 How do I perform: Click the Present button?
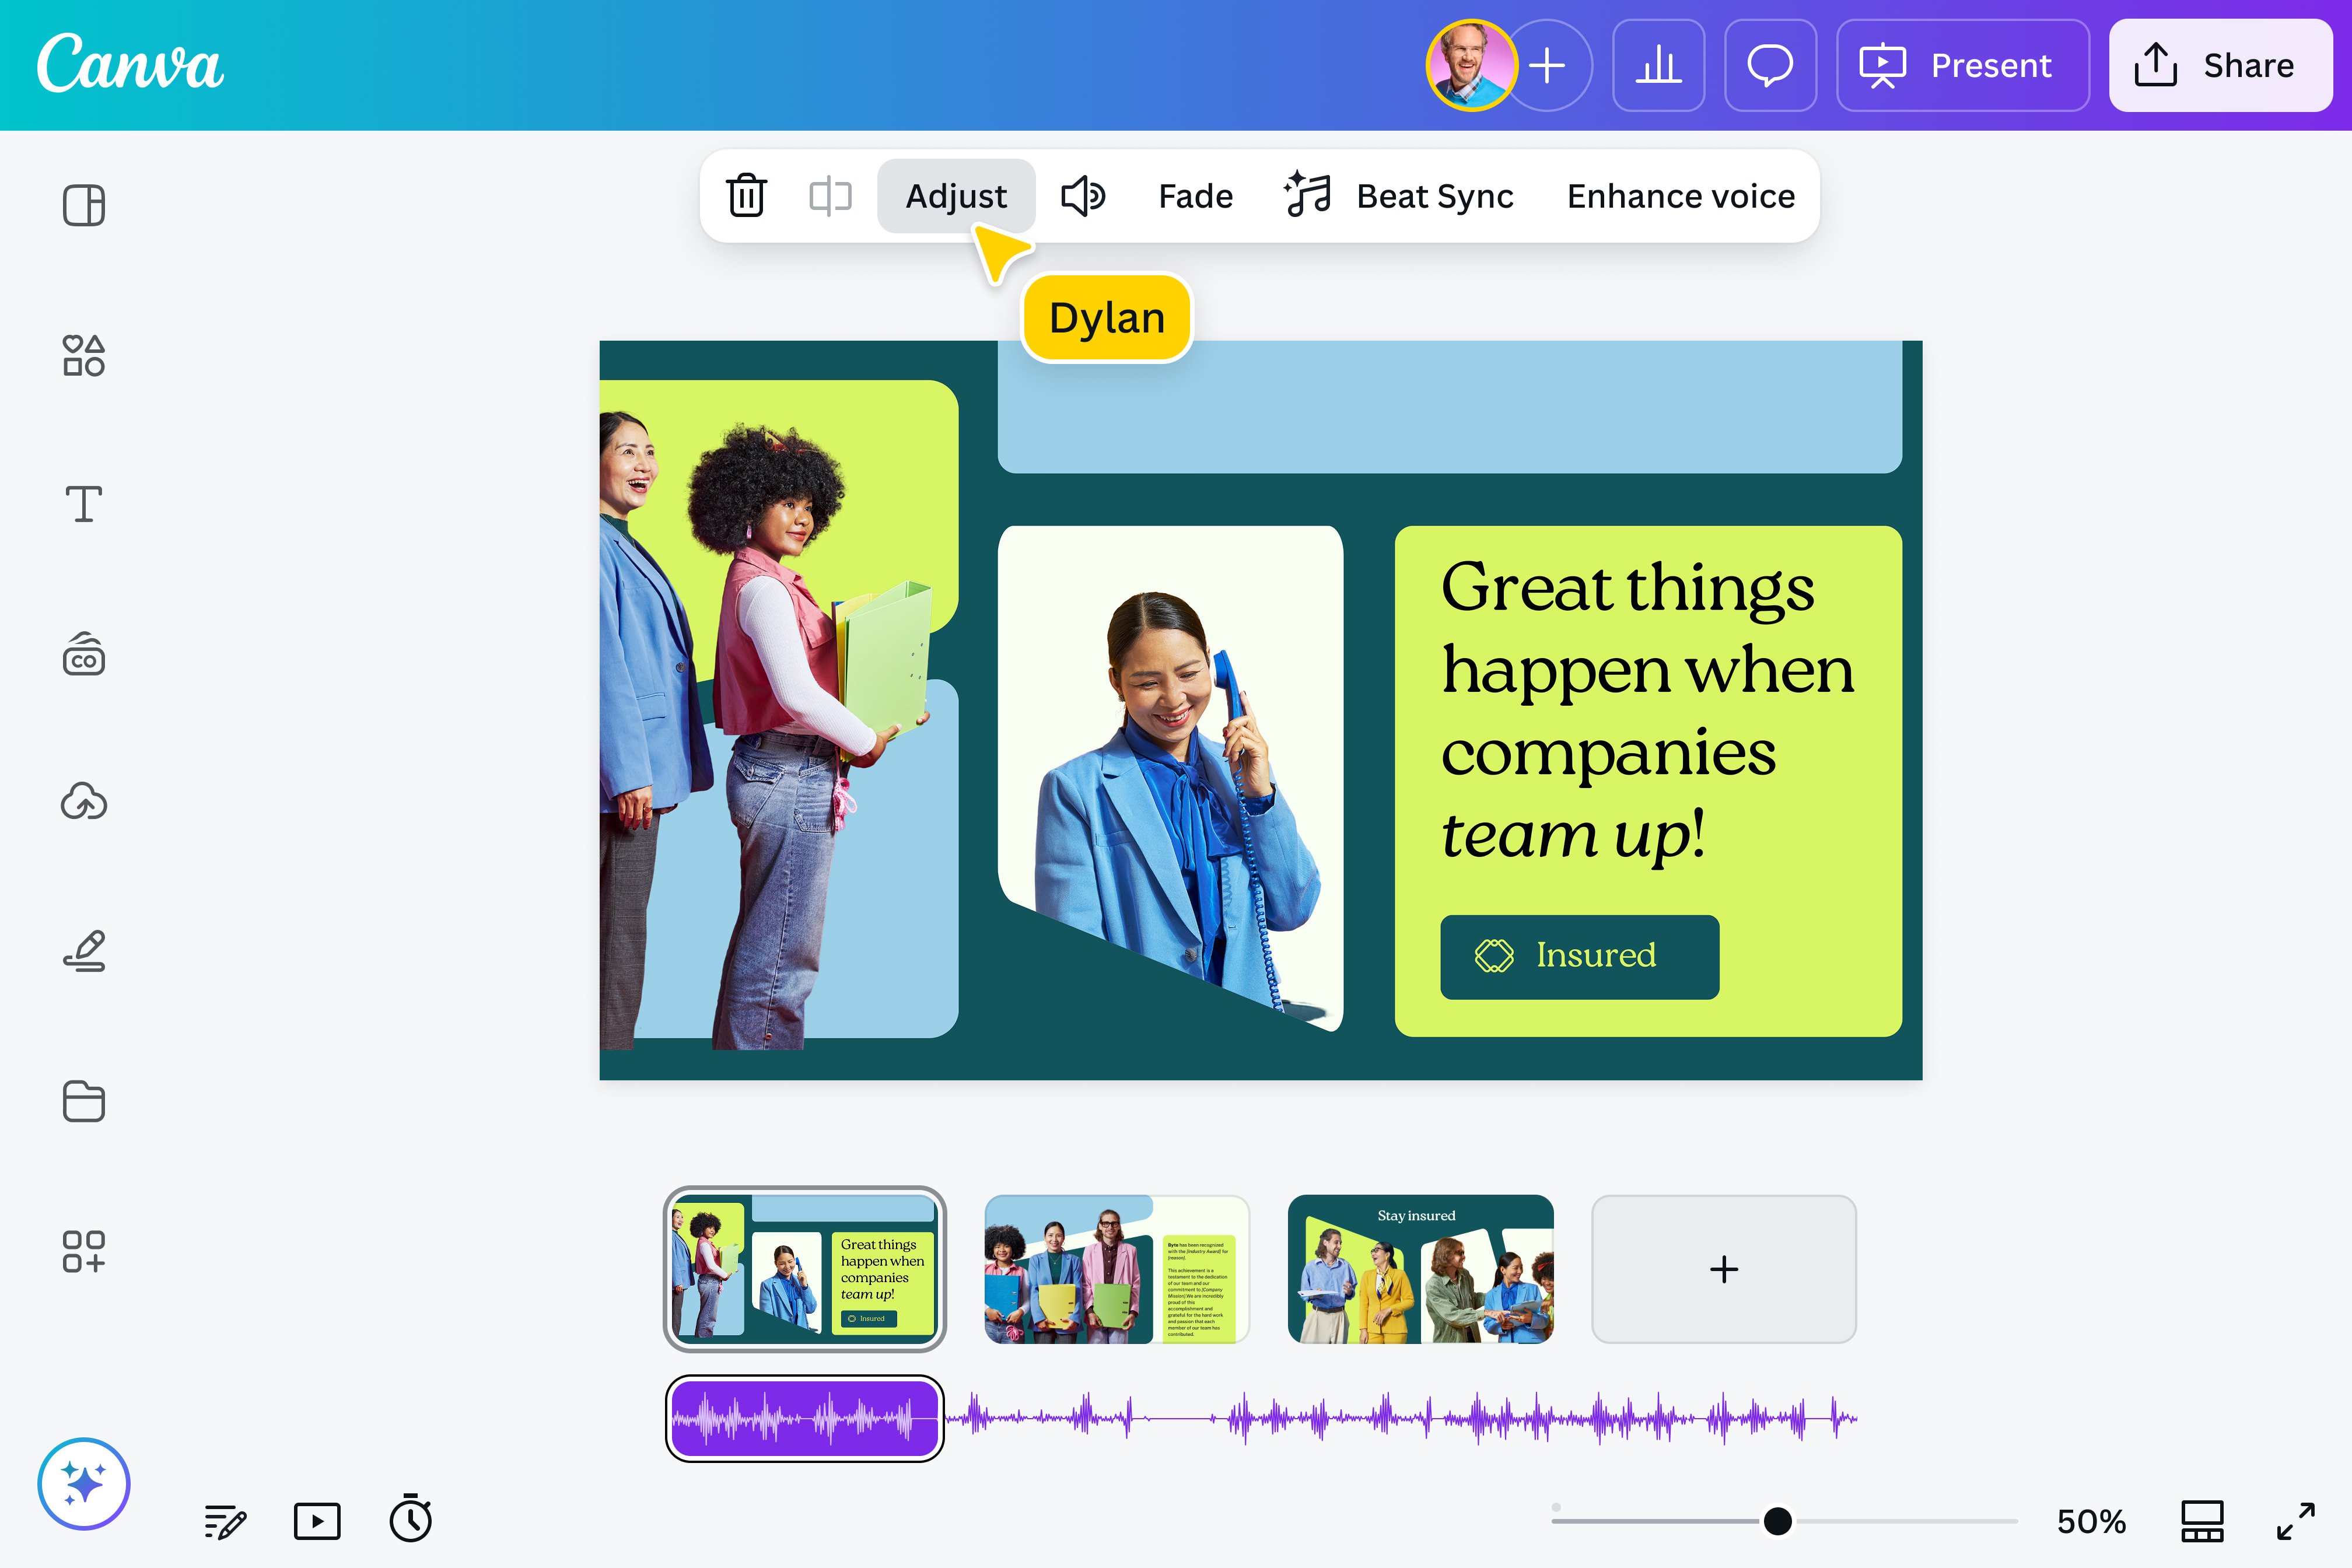click(x=1962, y=66)
